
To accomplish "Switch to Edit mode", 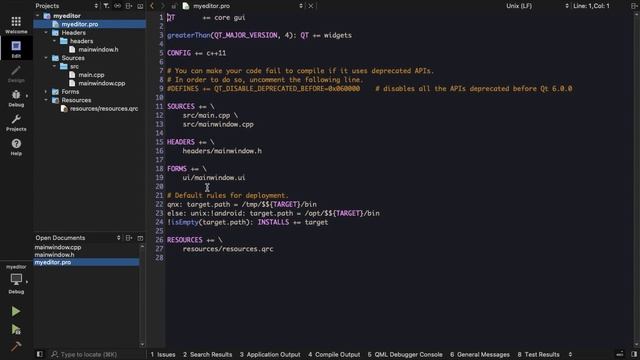I will click(x=16, y=49).
